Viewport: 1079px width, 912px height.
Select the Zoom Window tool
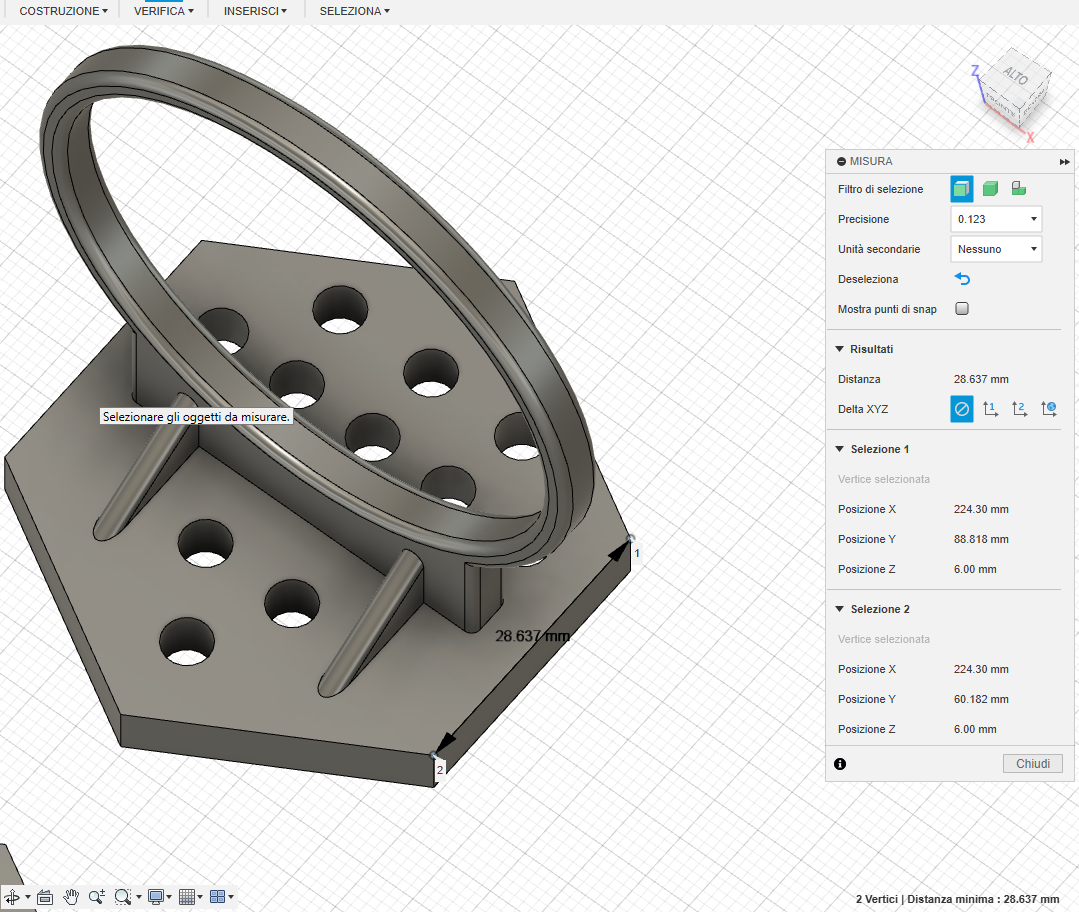point(123,896)
